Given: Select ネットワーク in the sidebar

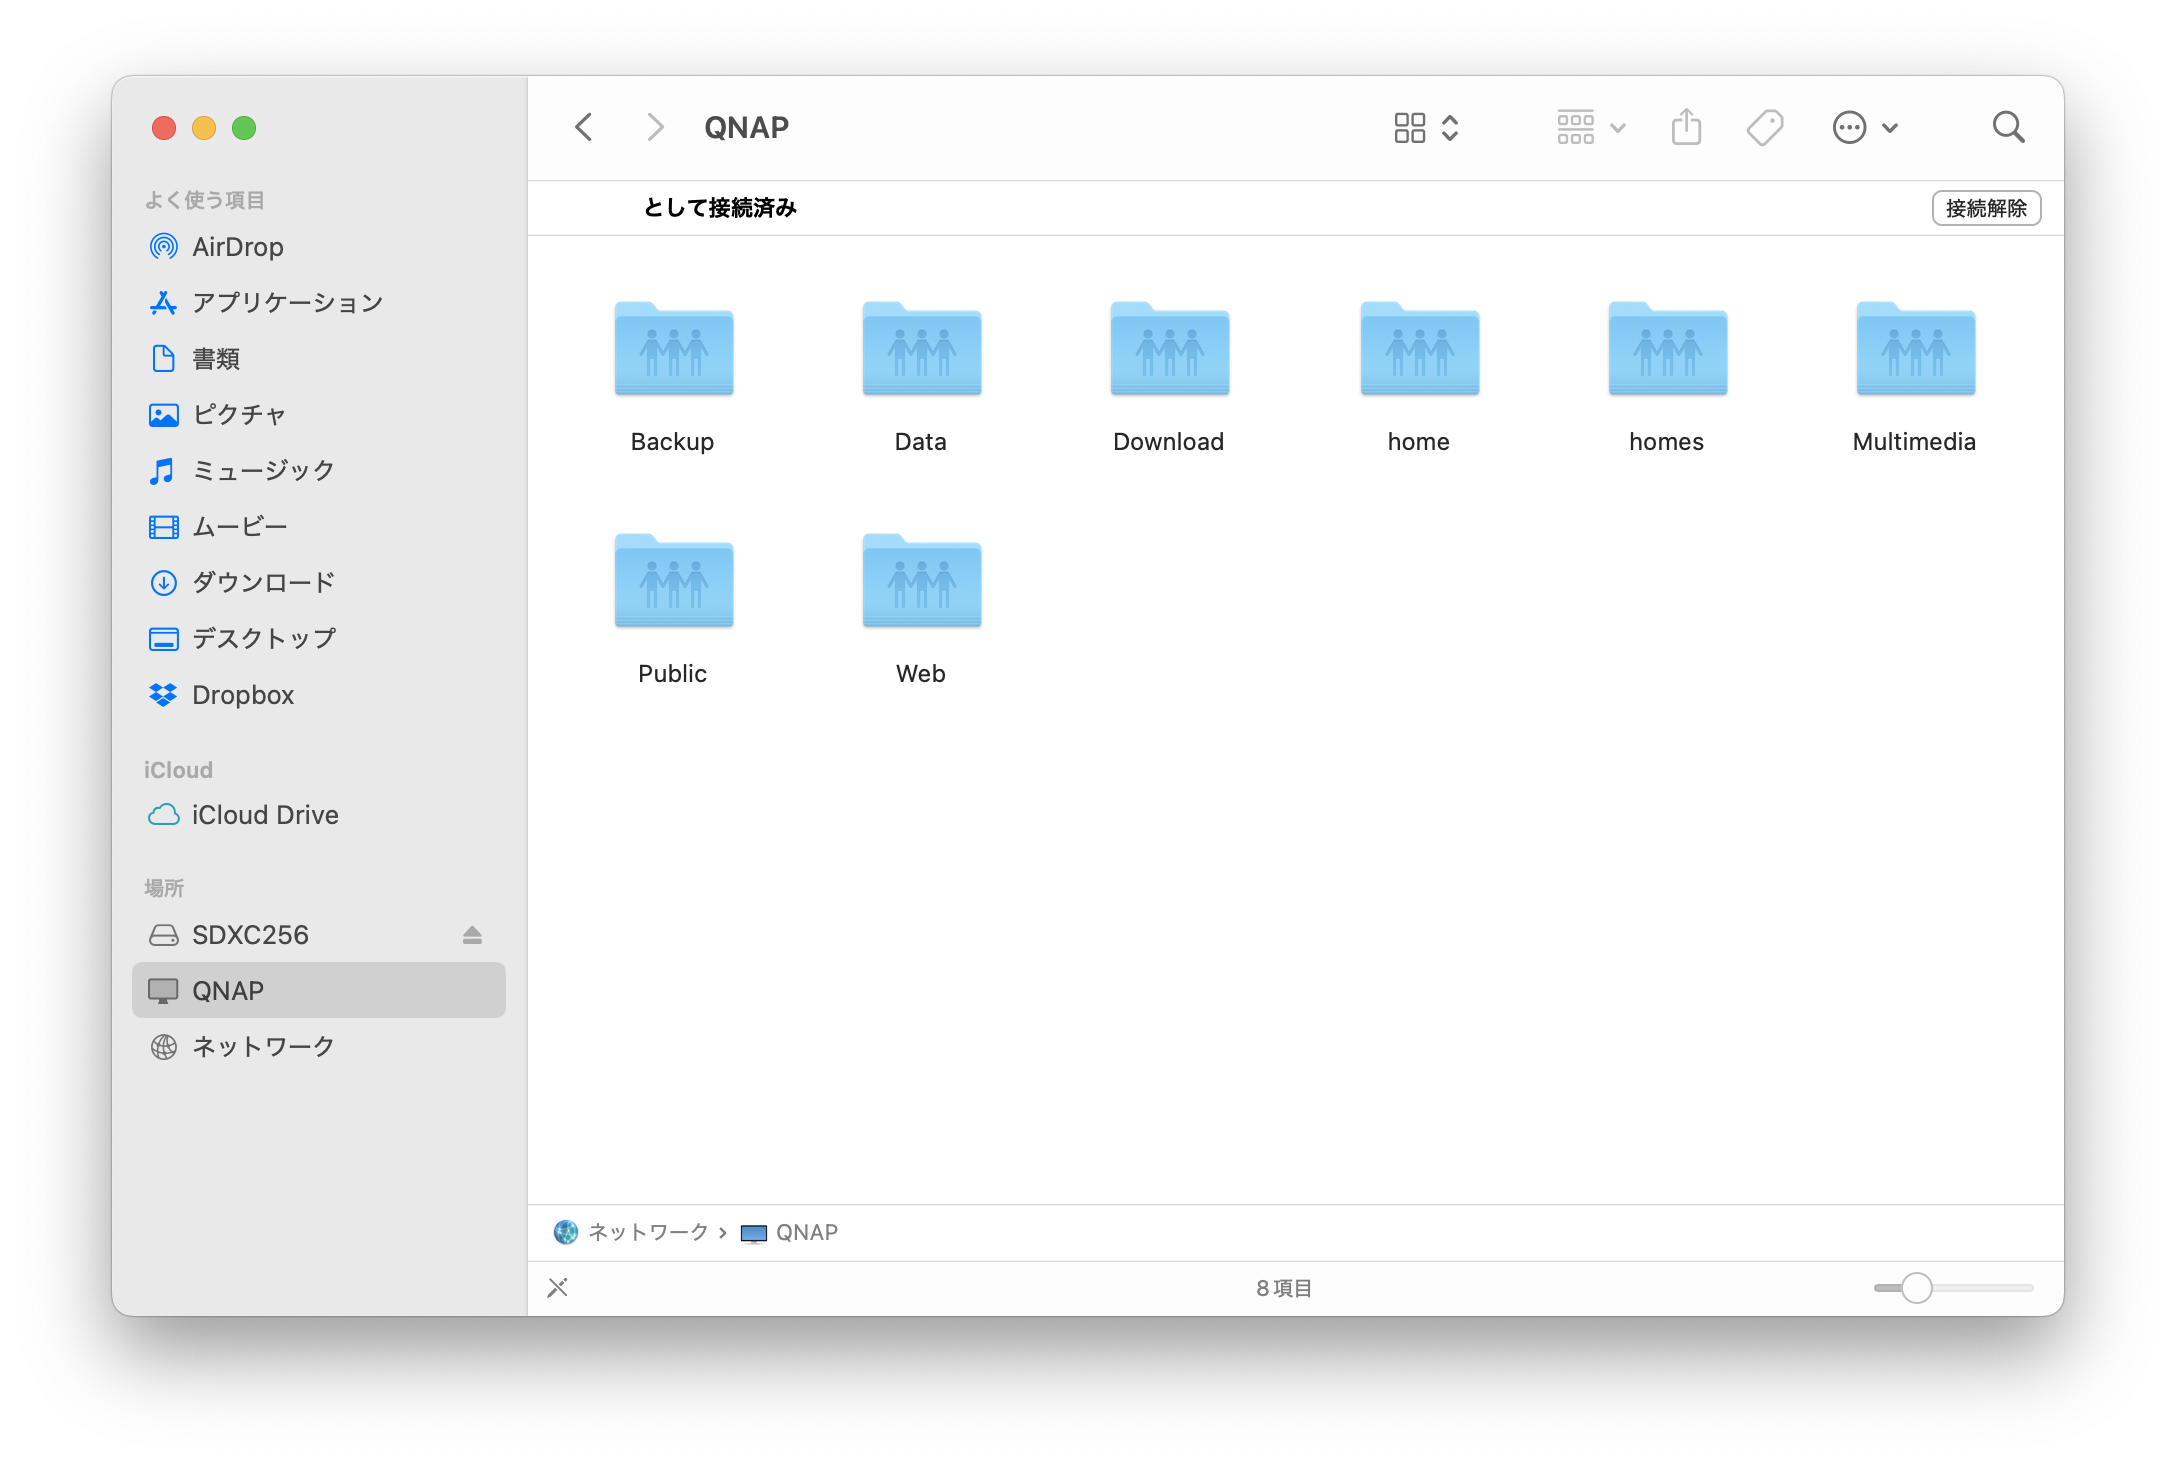Looking at the screenshot, I should (262, 1047).
